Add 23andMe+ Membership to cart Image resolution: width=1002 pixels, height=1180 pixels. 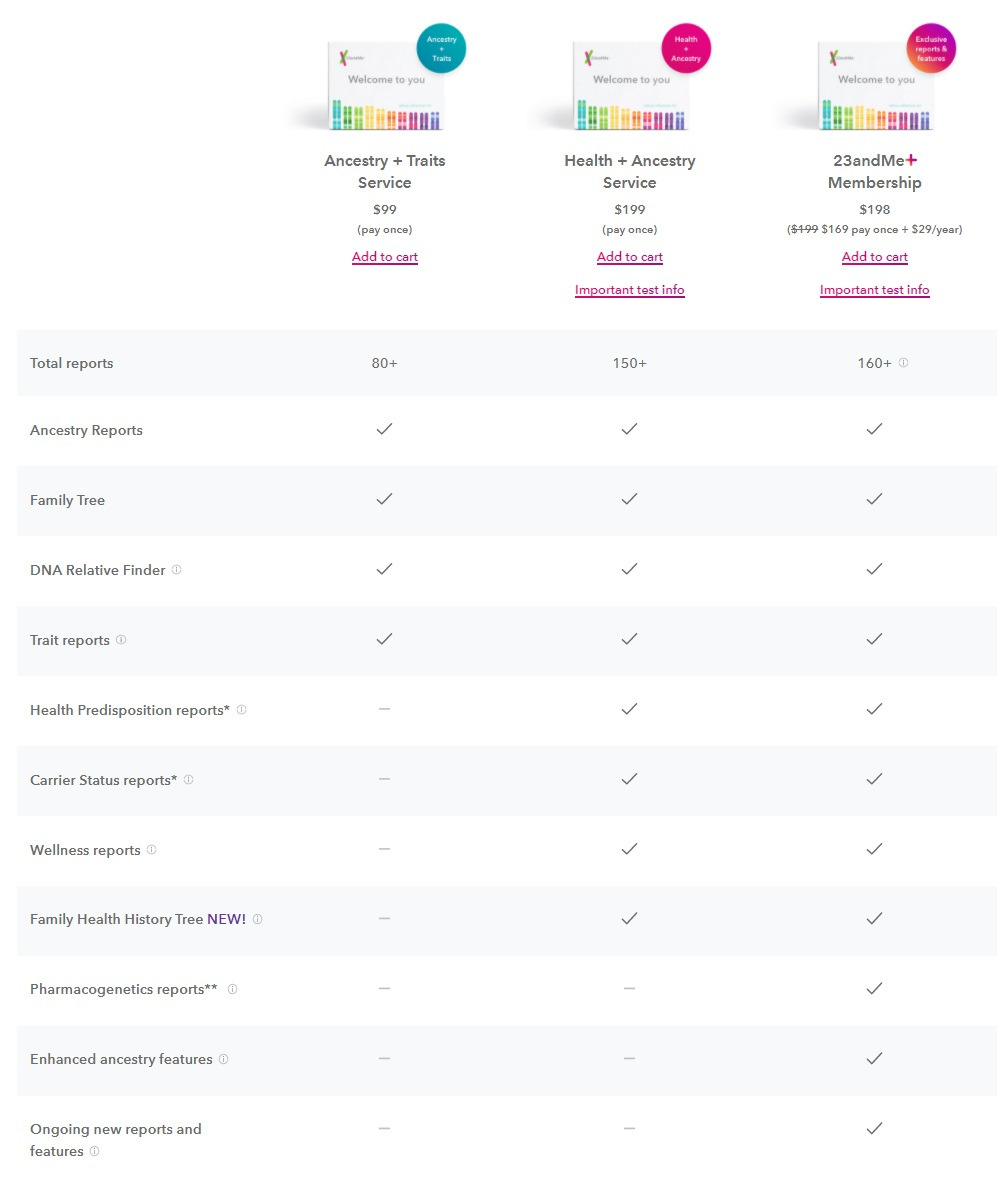[x=874, y=257]
